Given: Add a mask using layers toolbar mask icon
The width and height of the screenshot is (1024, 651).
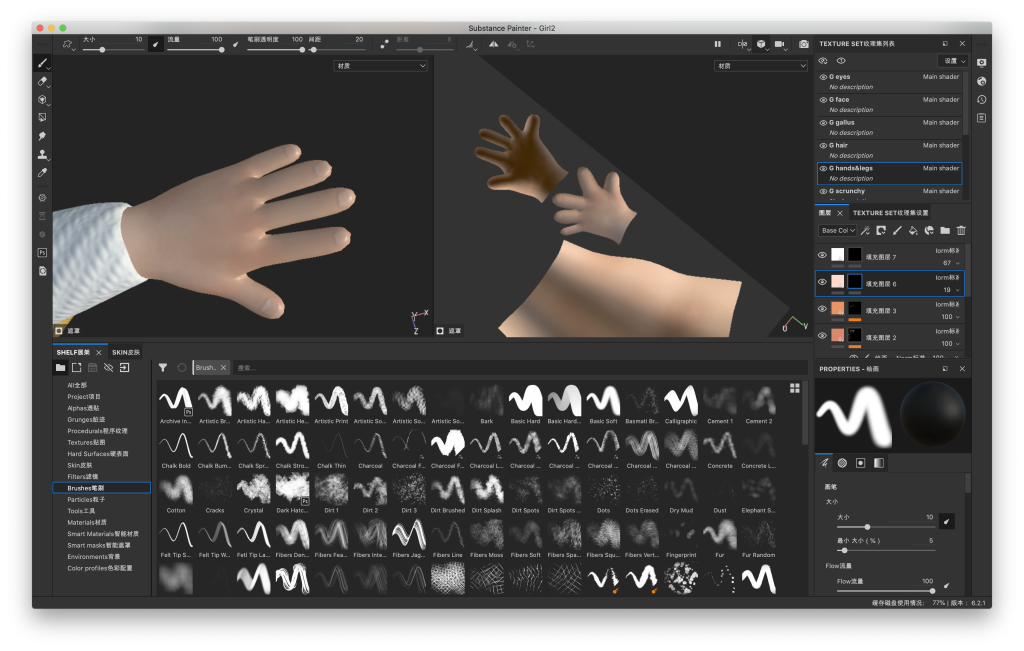Looking at the screenshot, I should (881, 230).
